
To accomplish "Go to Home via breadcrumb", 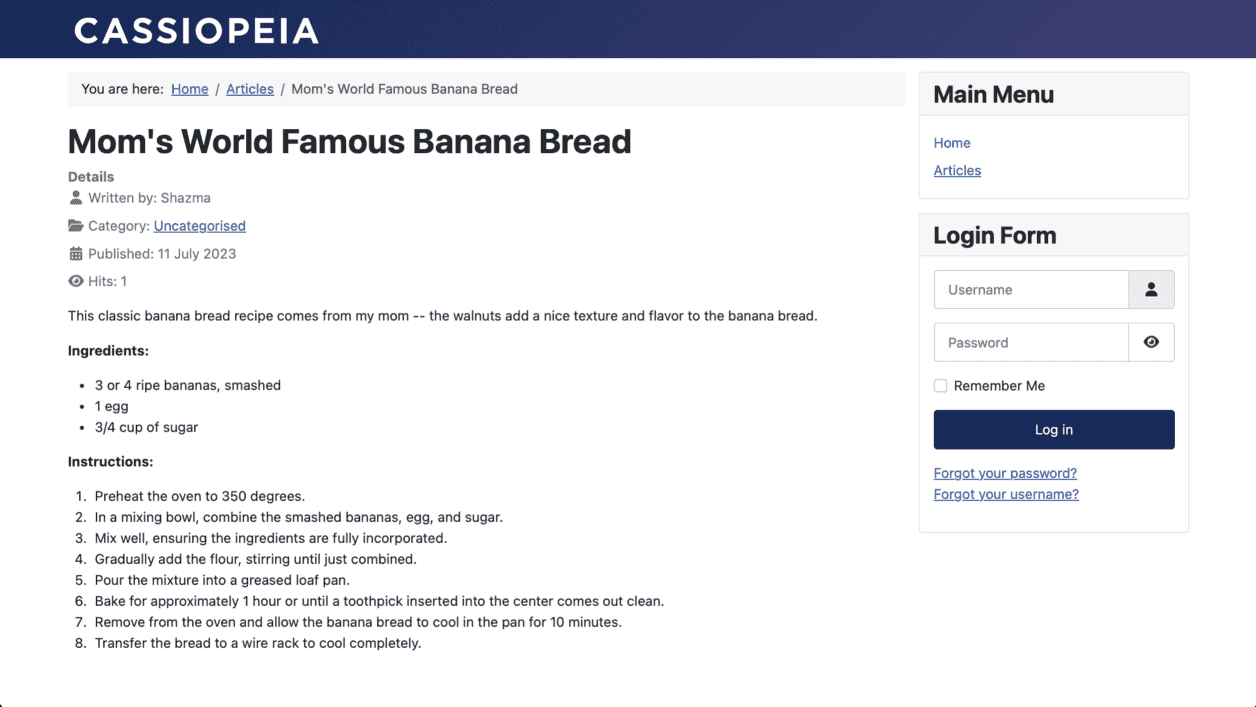I will click(x=189, y=89).
